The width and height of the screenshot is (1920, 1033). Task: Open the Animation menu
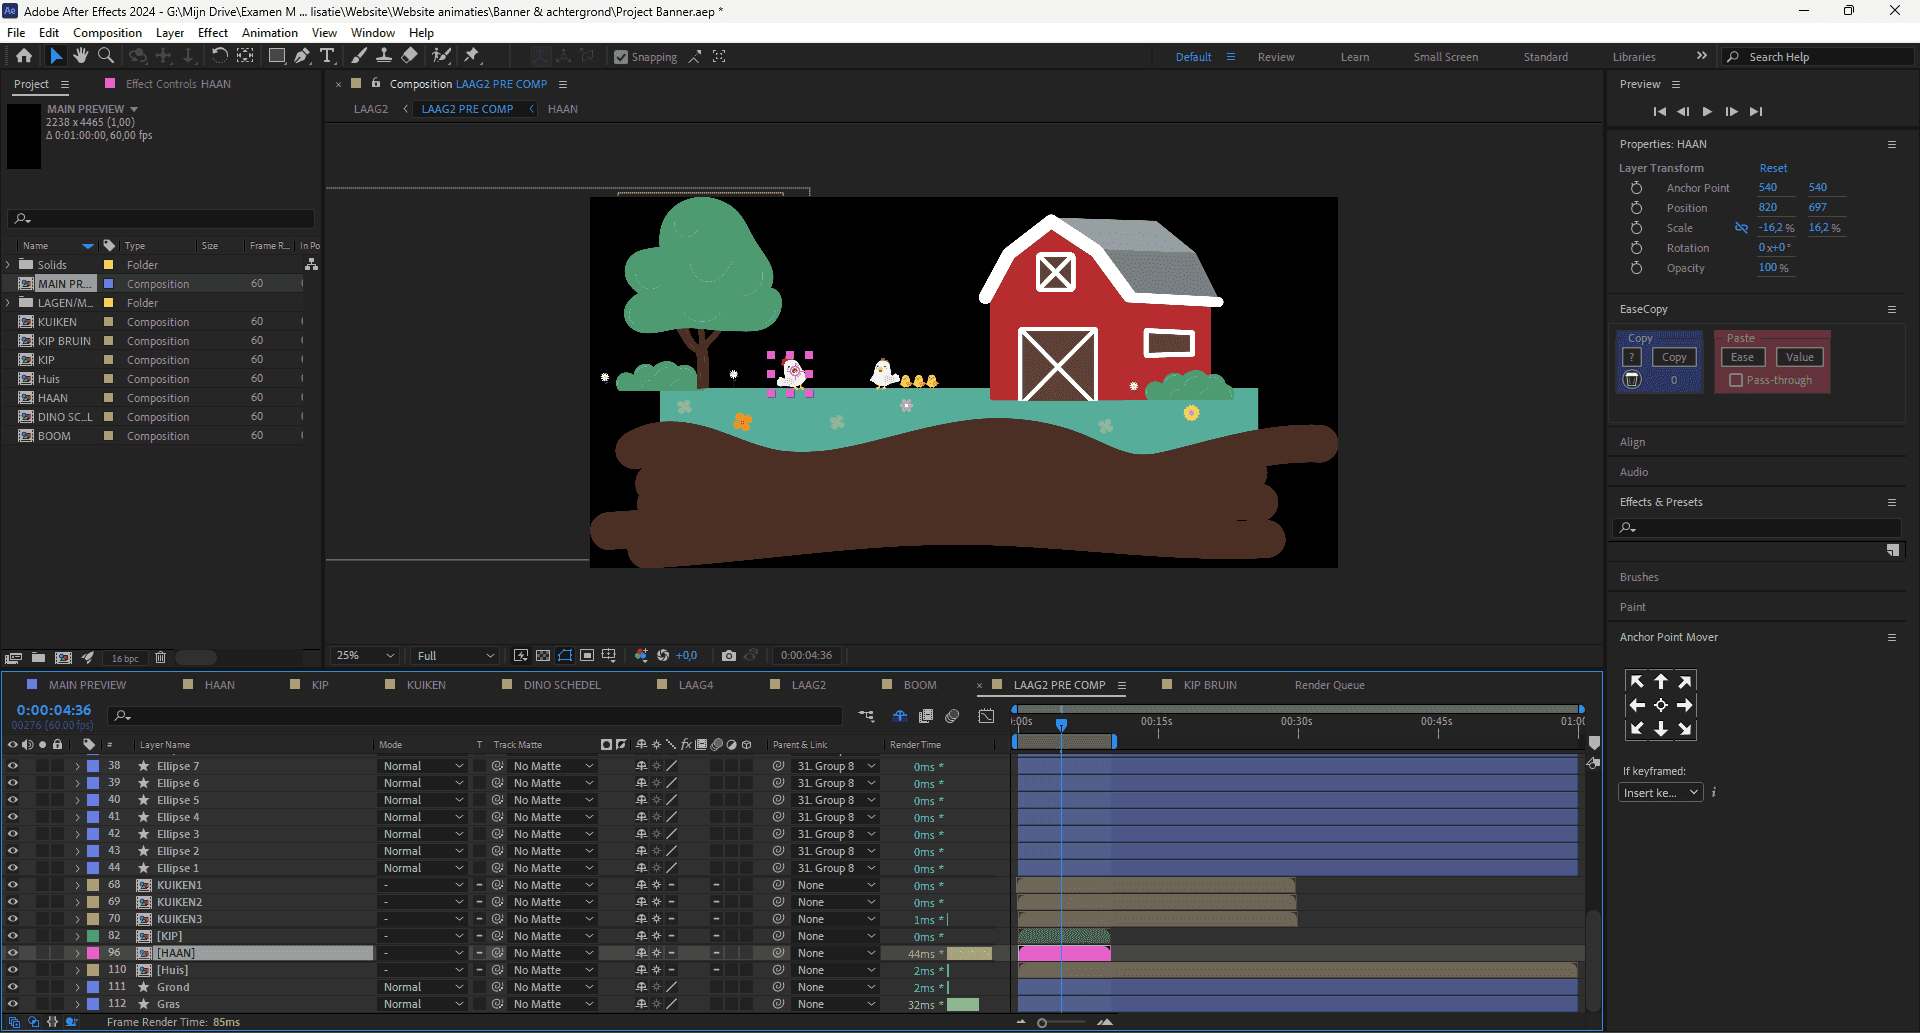click(x=269, y=33)
